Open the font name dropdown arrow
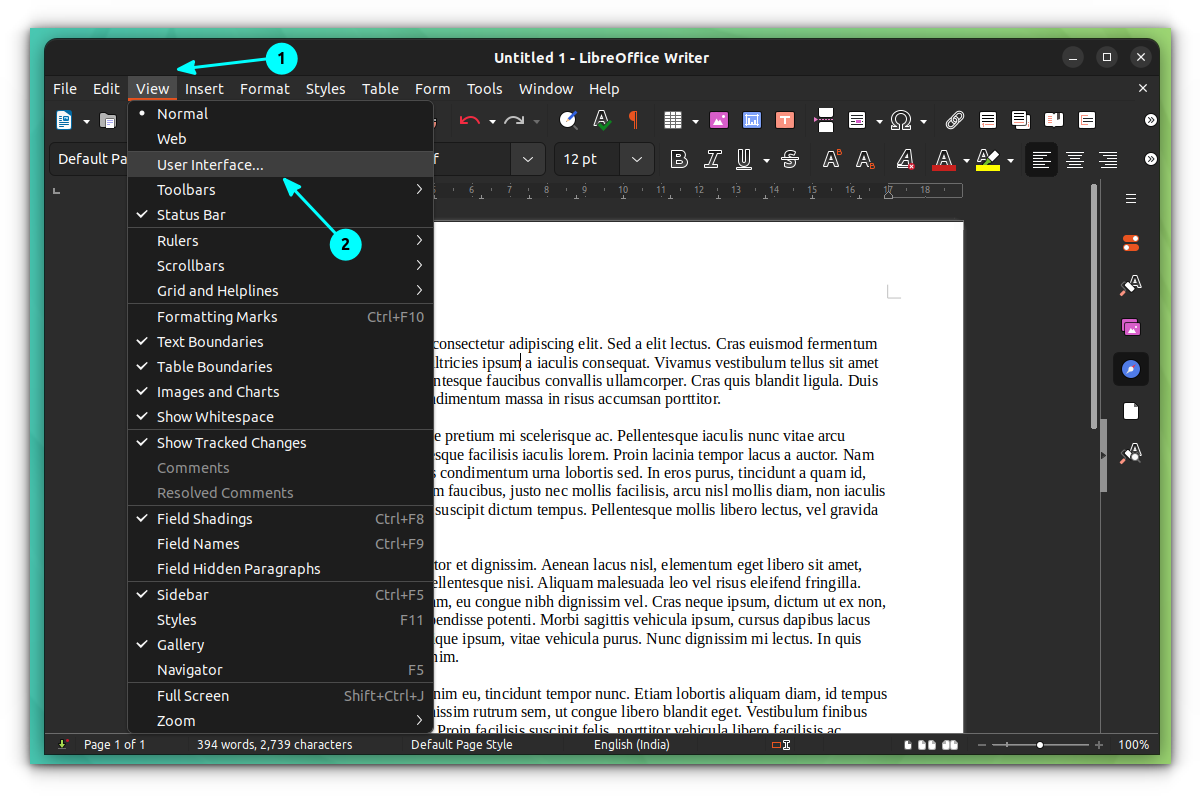The image size is (1201, 796). click(527, 159)
